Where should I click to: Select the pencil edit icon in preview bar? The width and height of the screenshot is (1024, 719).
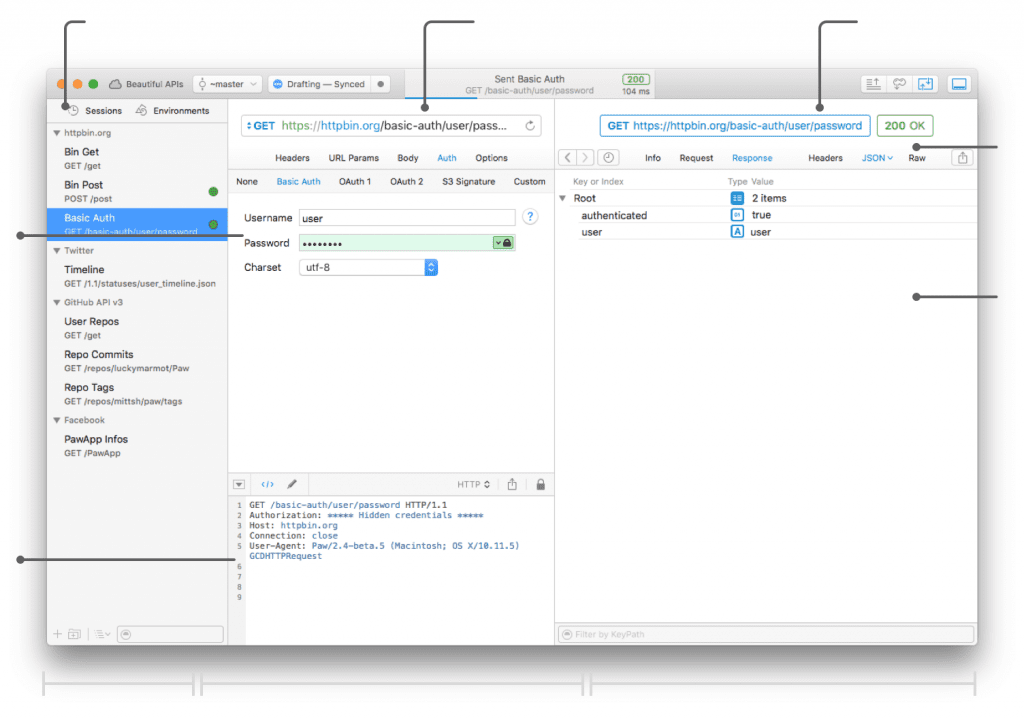(x=291, y=484)
